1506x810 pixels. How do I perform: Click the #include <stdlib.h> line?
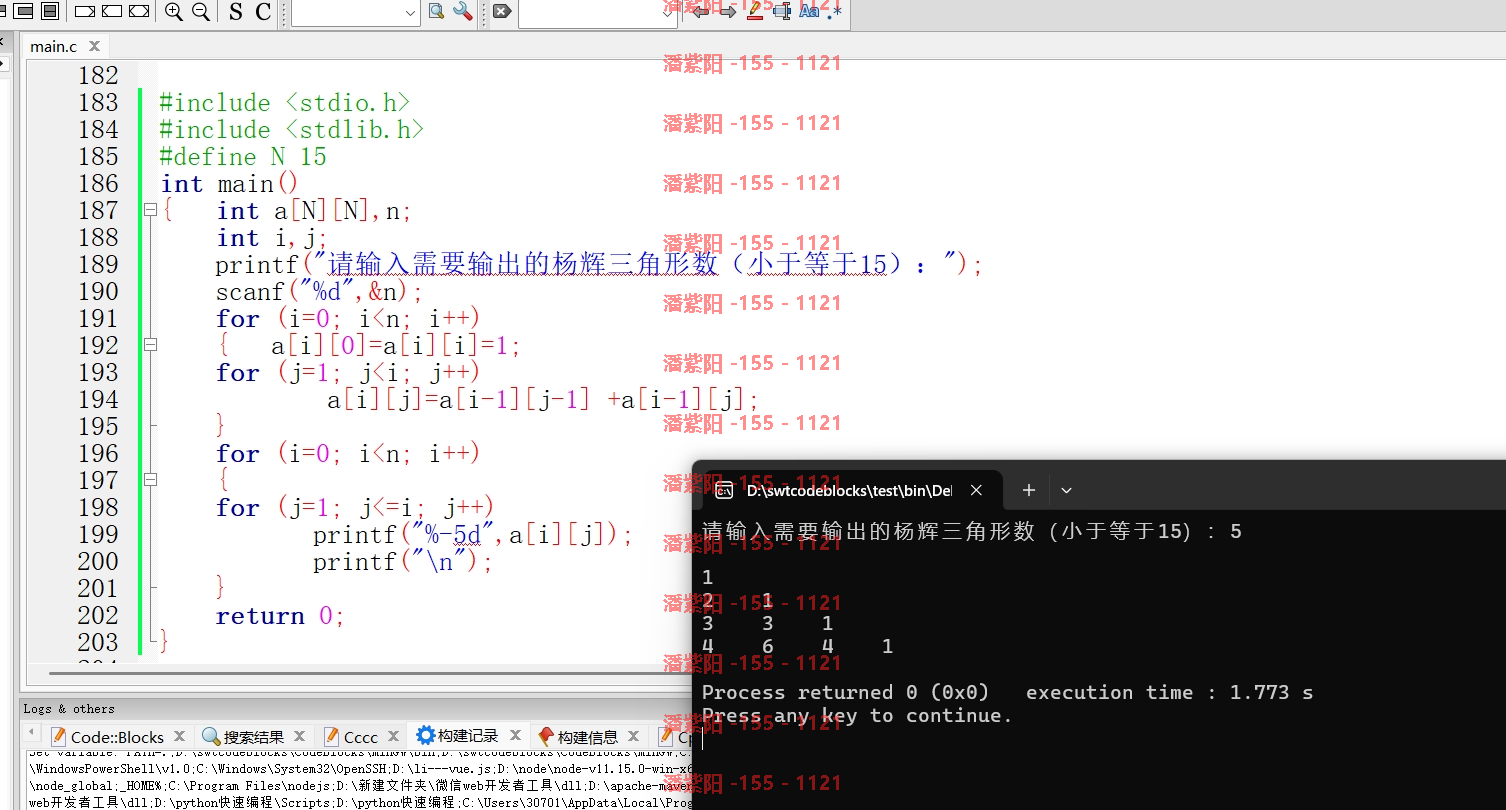click(292, 130)
